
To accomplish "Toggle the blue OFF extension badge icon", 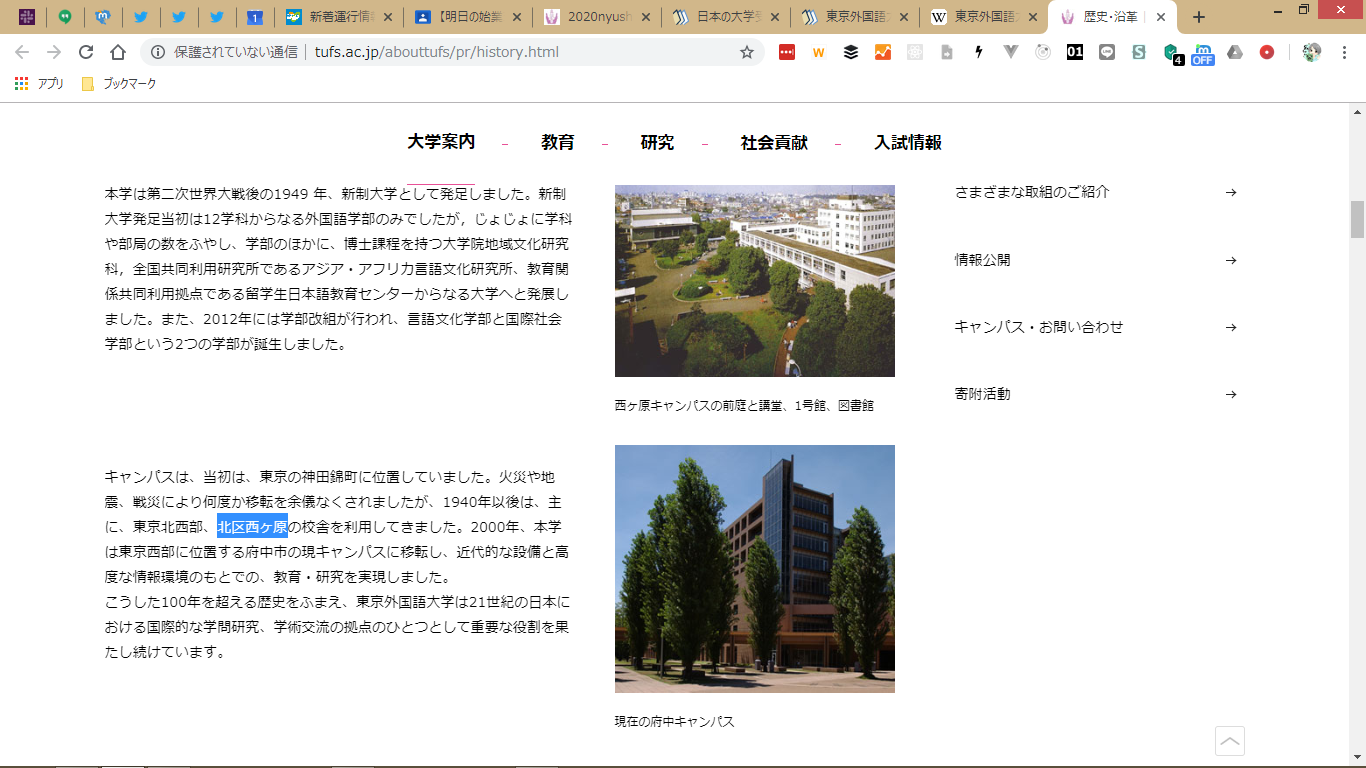I will [x=1202, y=54].
